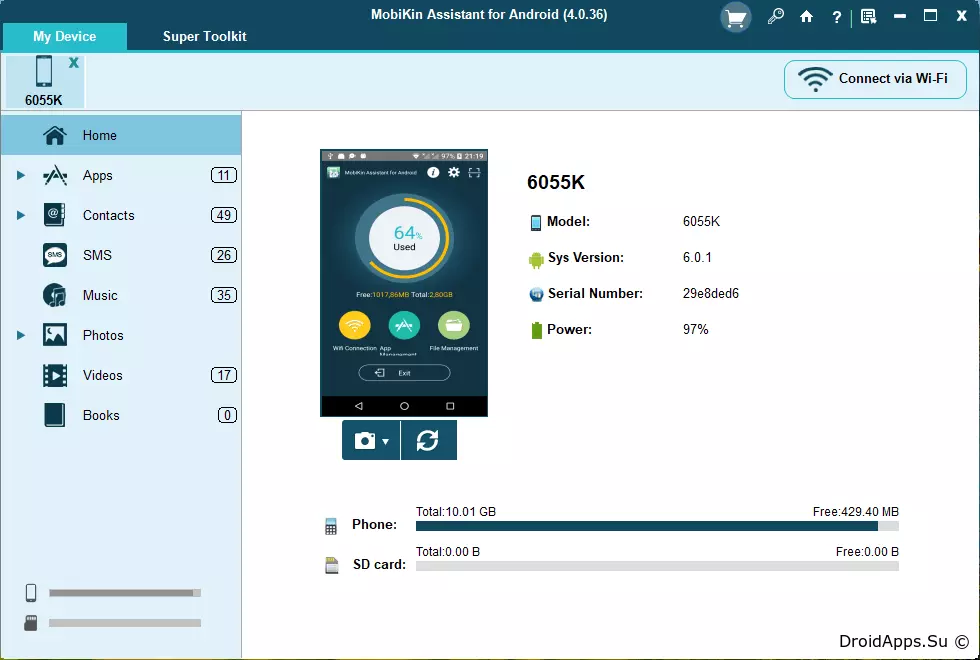Screen dimensions: 980x660
Task: Take a screenshot with the camera button
Action: click(x=365, y=441)
